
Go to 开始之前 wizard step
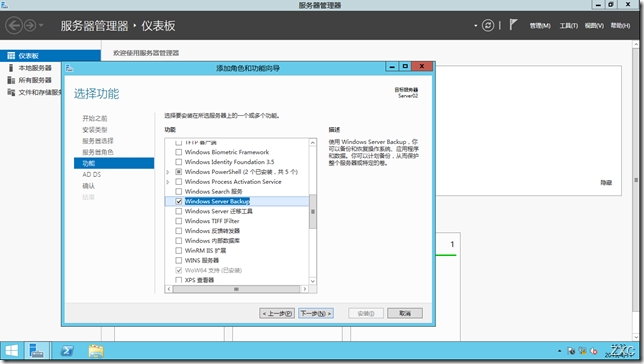94,118
